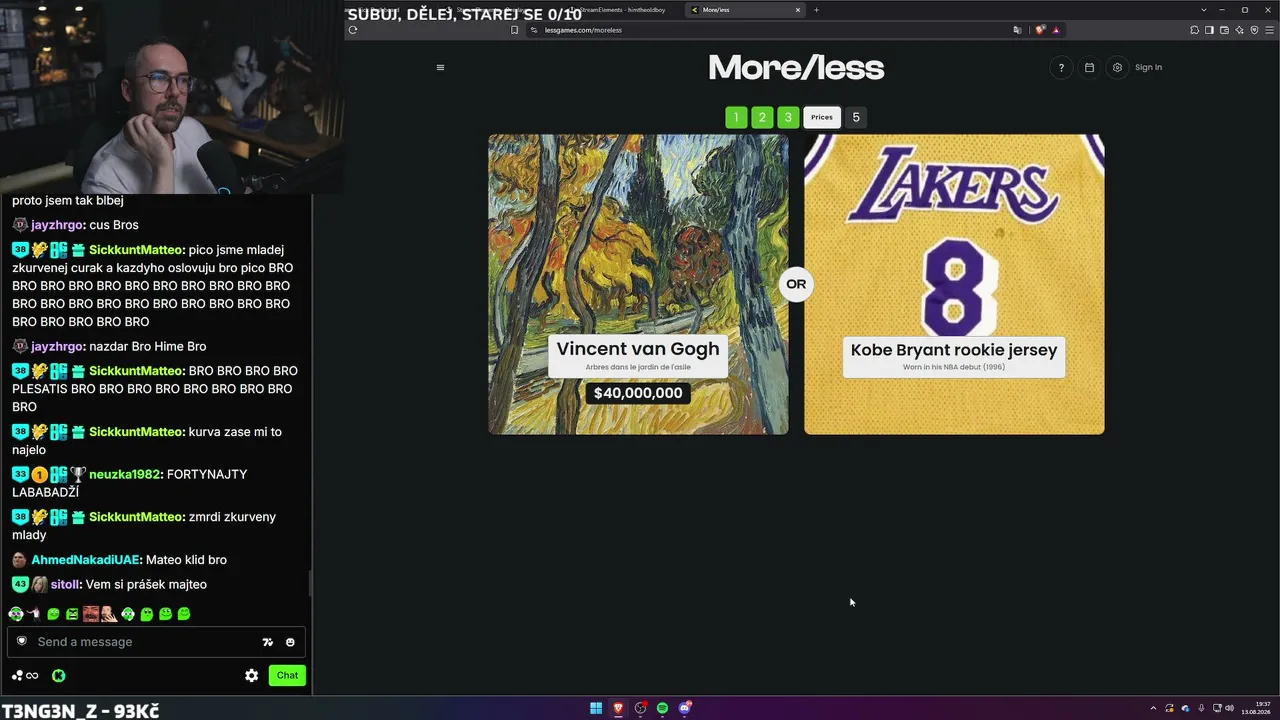The width and height of the screenshot is (1280, 720).
Task: Open Spotify from the taskbar
Action: [x=662, y=708]
